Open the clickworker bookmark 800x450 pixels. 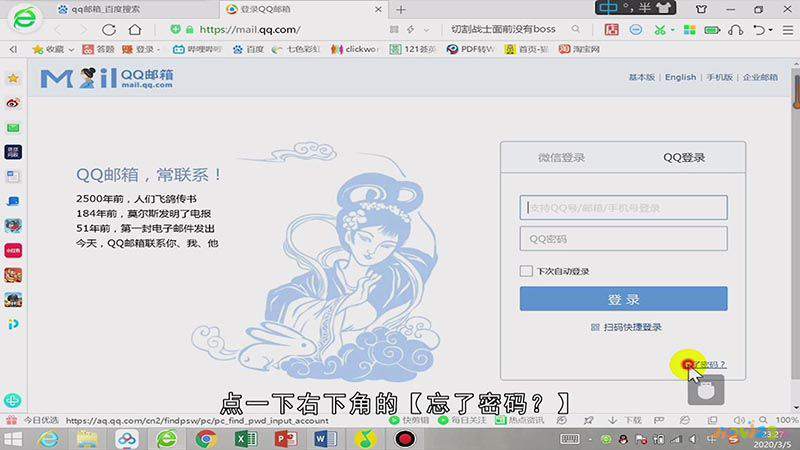tap(354, 49)
